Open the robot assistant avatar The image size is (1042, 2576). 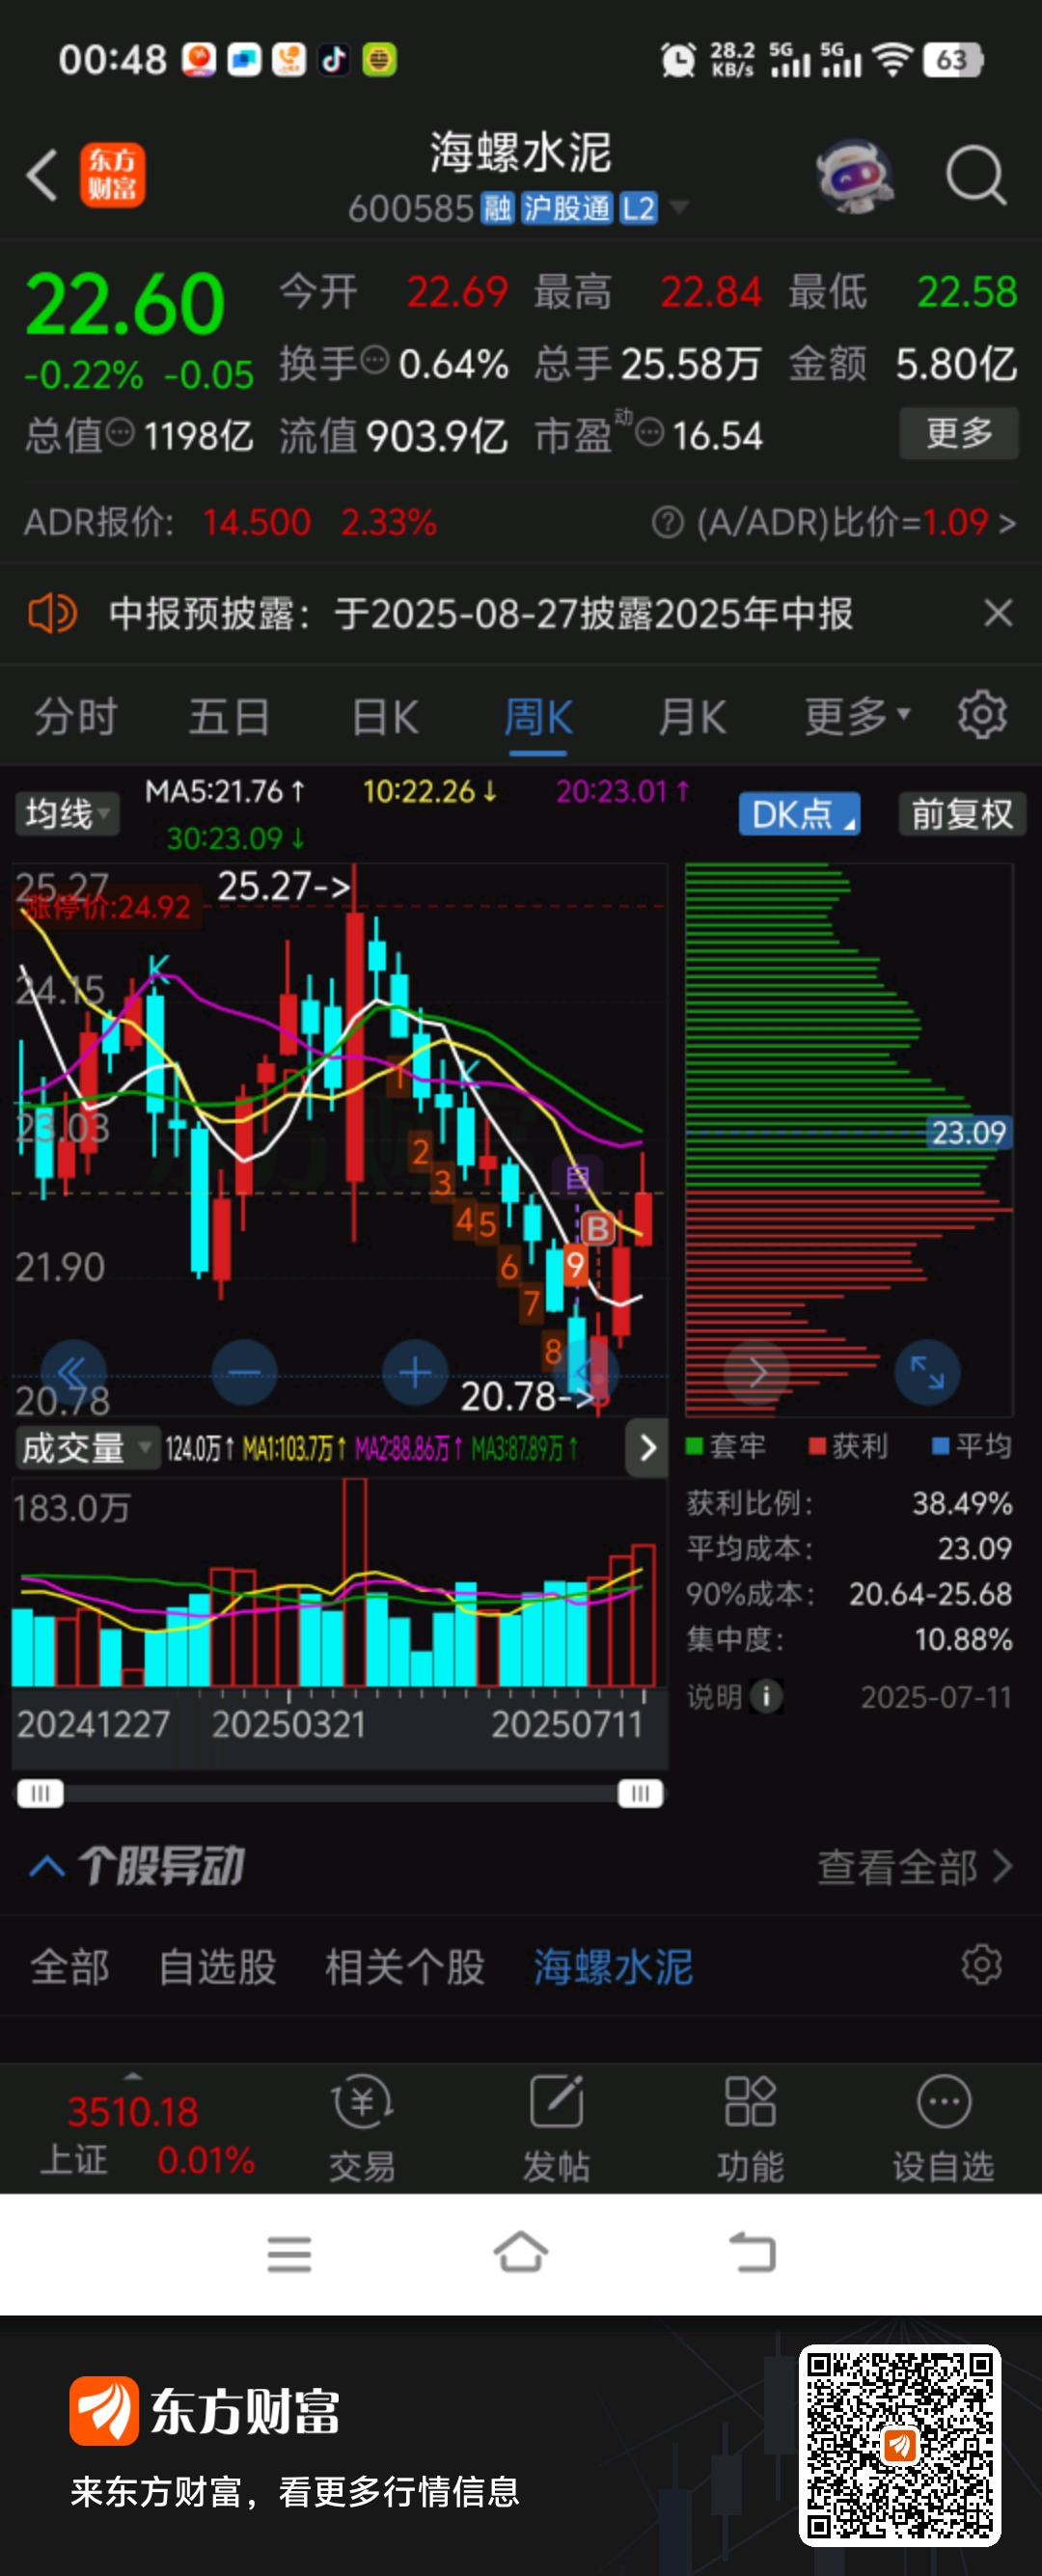[x=853, y=175]
